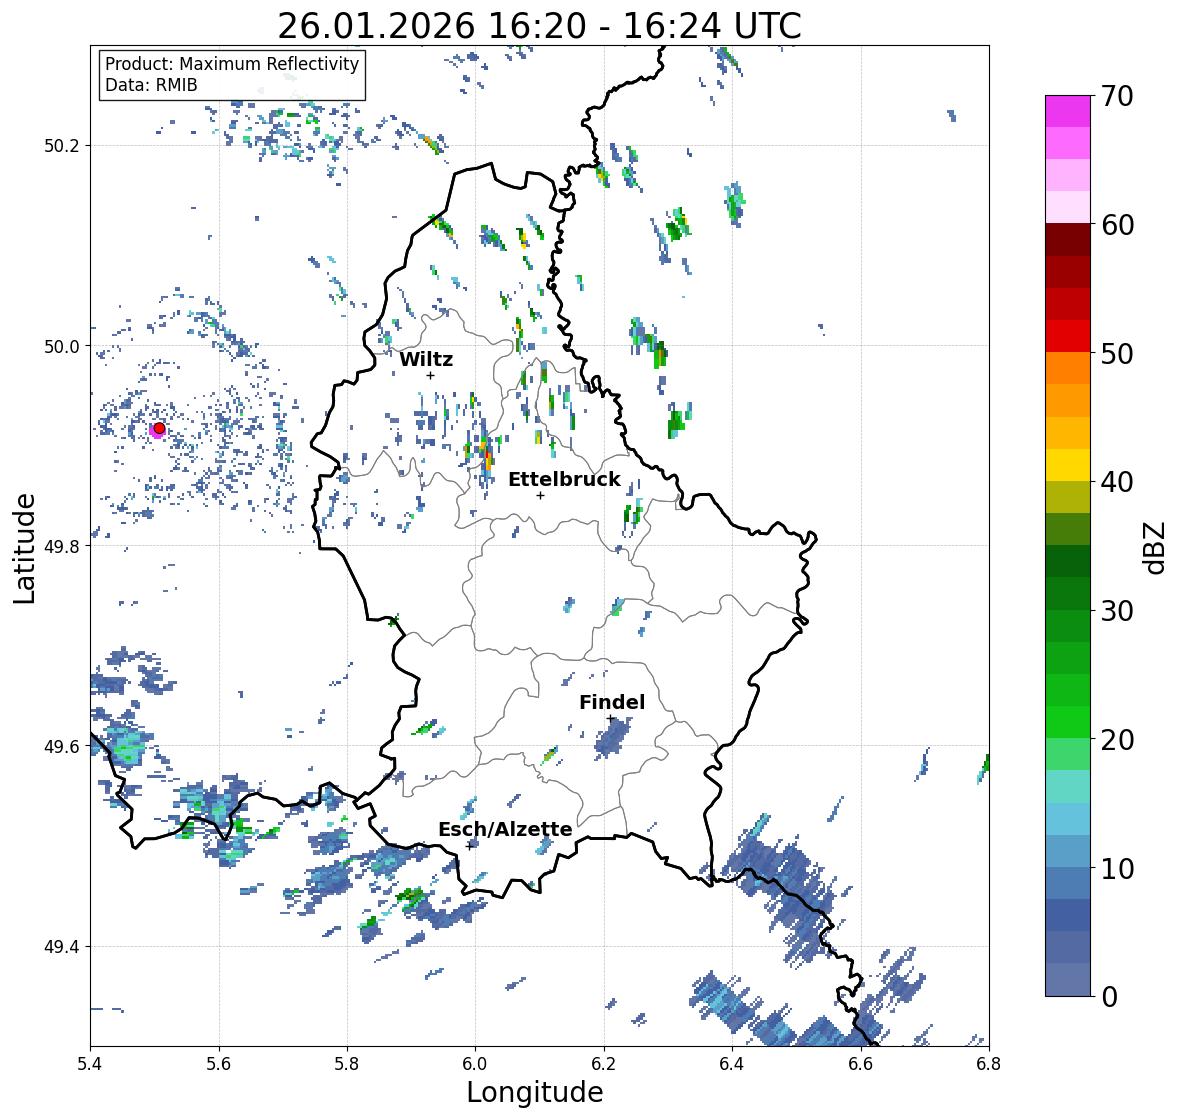Screen dimensions: 1179x1117
Task: Click the 5.6 longitude tick label
Action: (219, 1064)
